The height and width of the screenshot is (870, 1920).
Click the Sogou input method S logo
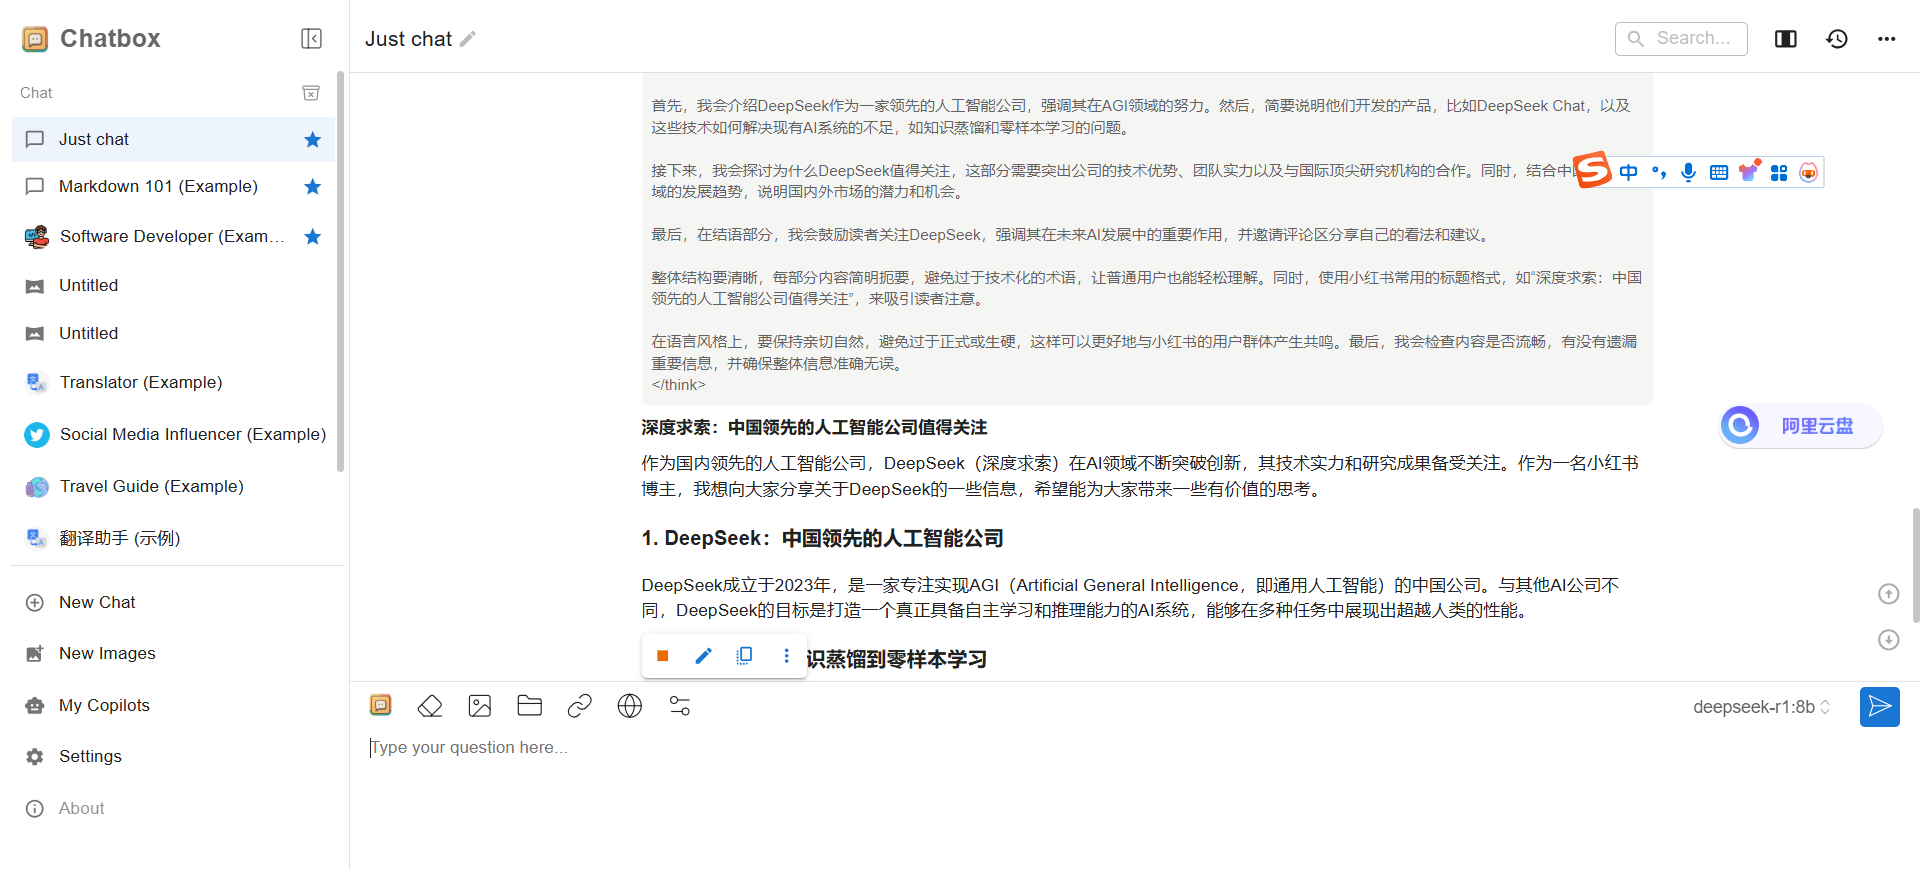click(1592, 170)
